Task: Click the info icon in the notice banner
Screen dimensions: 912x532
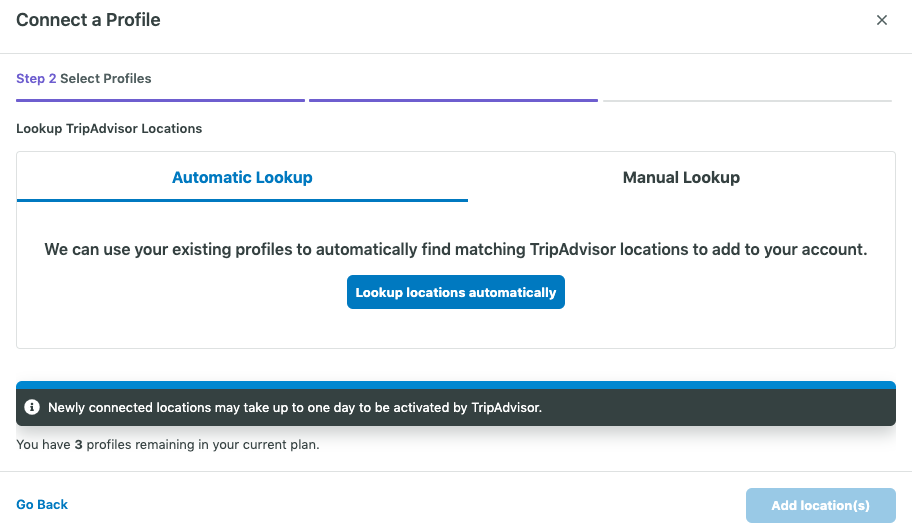Action: point(32,407)
